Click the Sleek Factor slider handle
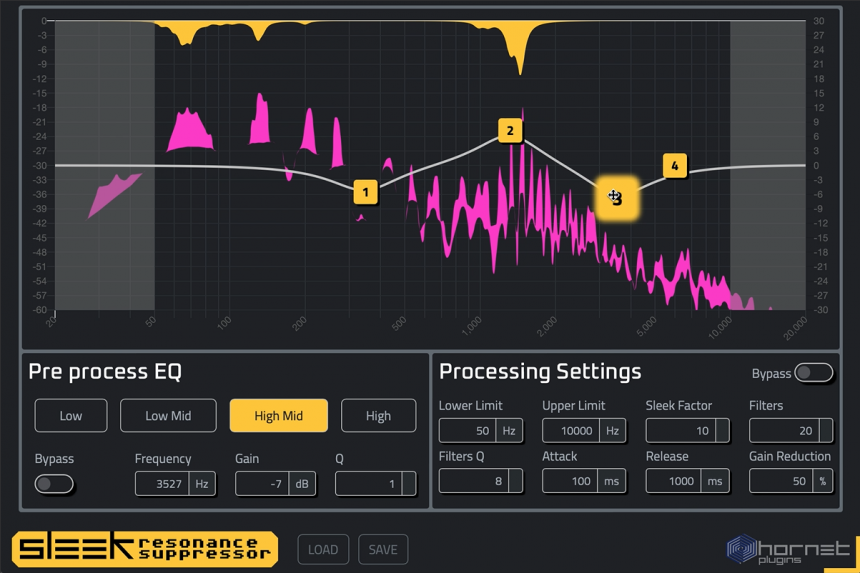This screenshot has width=860, height=573. (723, 431)
